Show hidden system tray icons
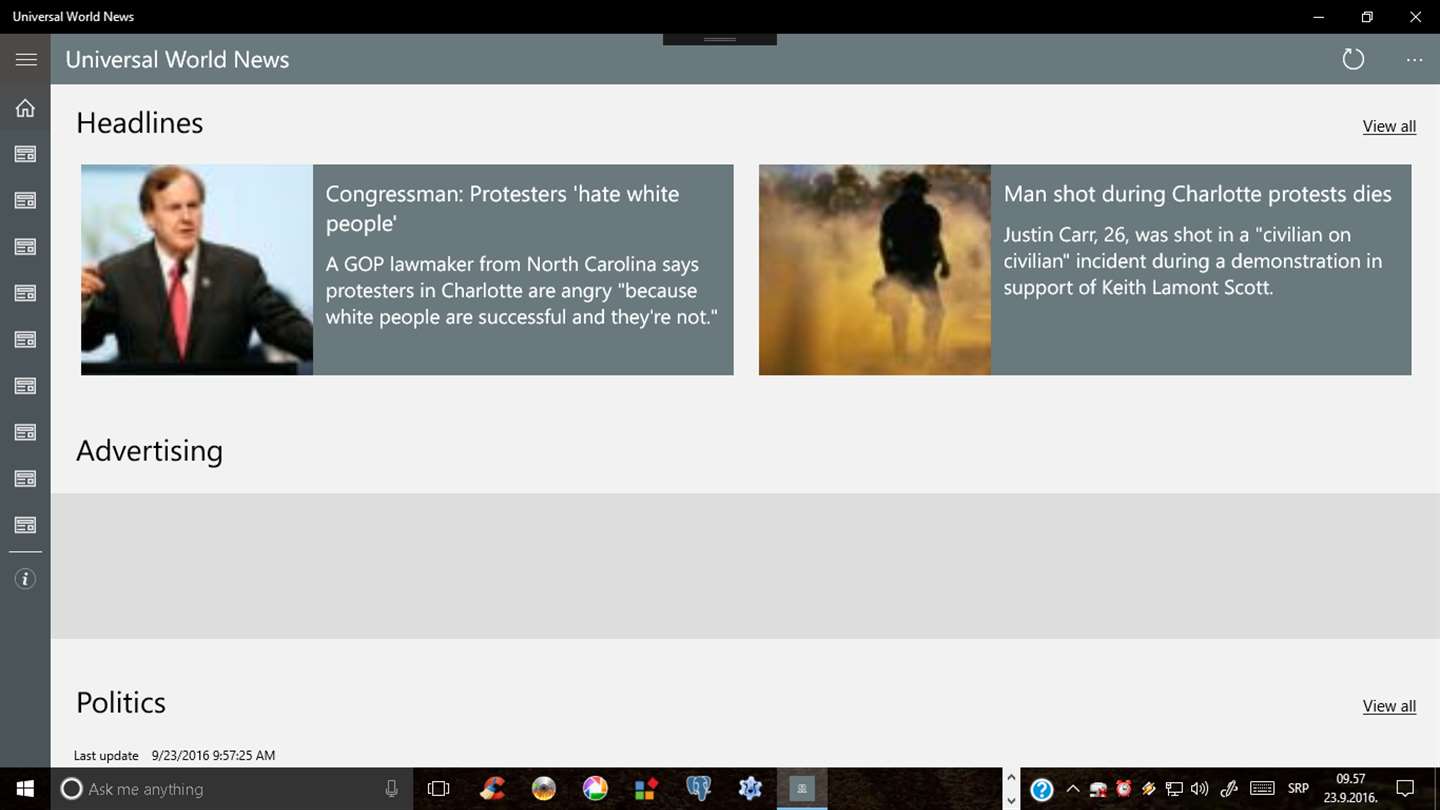 [1073, 789]
